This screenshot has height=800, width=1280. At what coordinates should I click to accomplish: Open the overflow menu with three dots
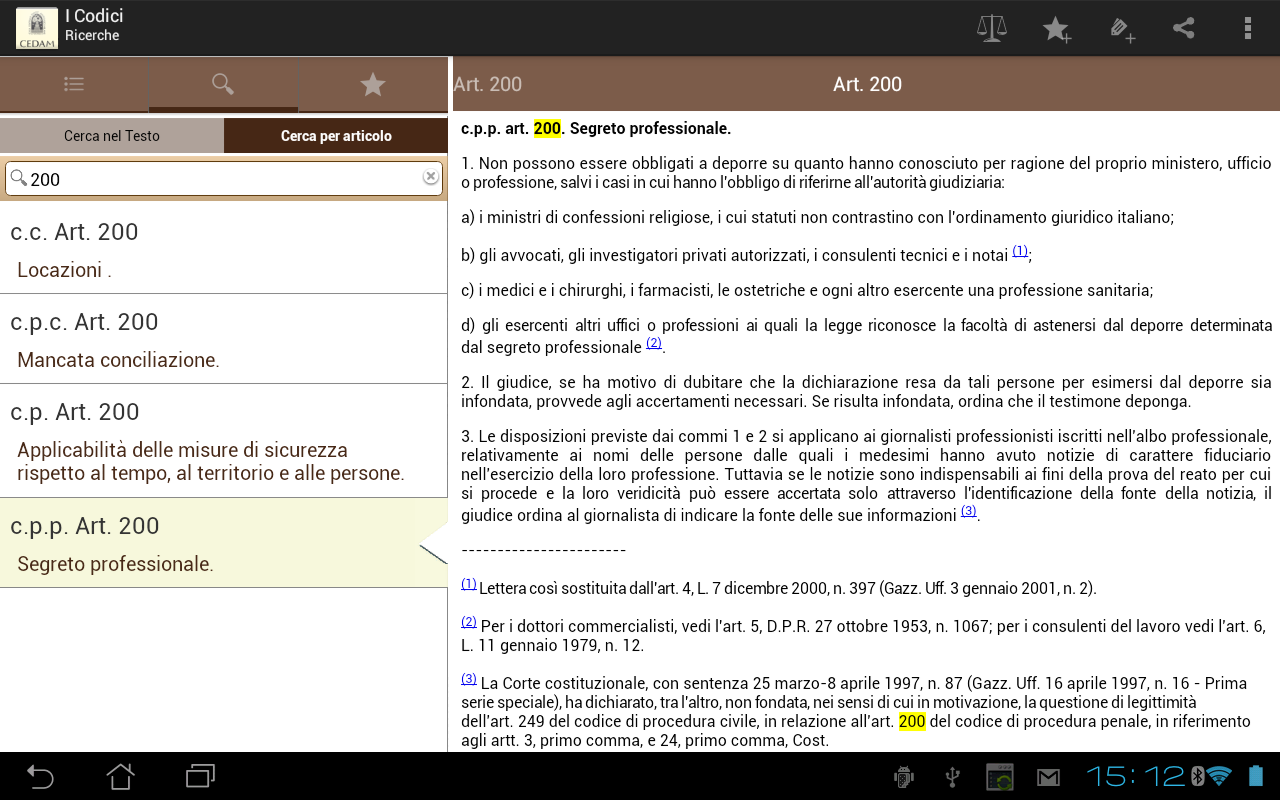[x=1247, y=28]
